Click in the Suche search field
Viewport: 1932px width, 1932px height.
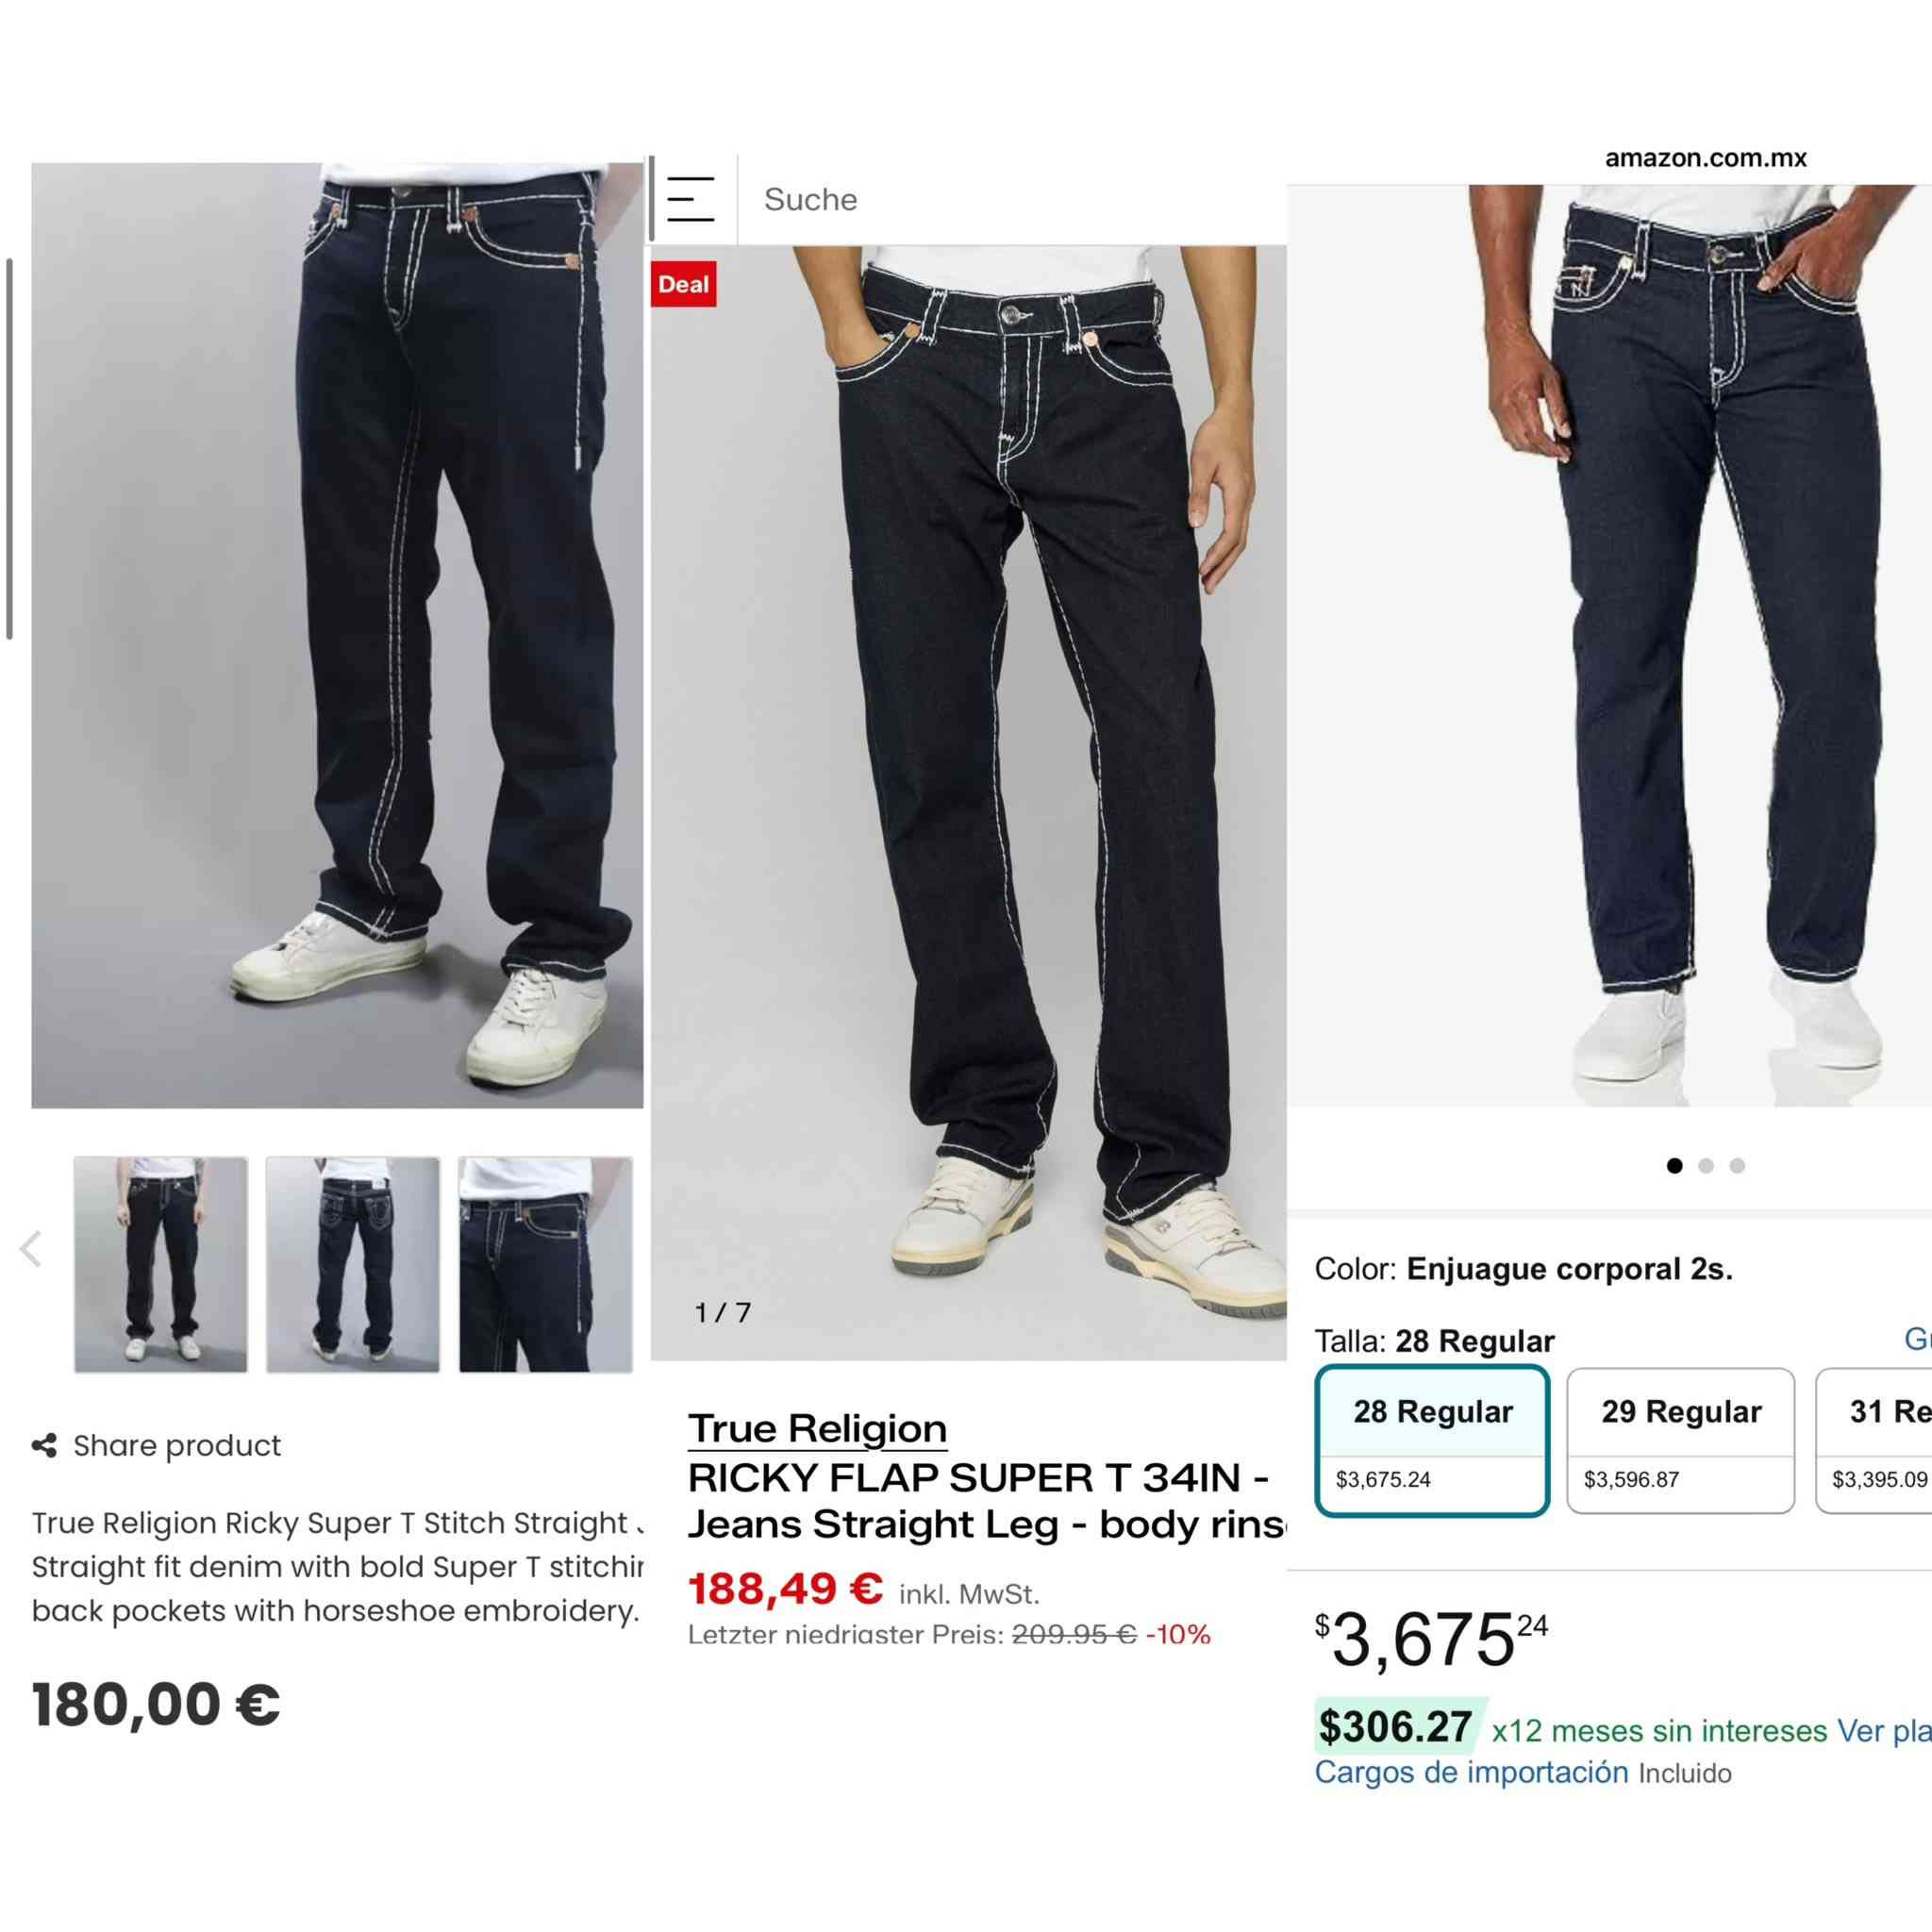pos(1012,199)
